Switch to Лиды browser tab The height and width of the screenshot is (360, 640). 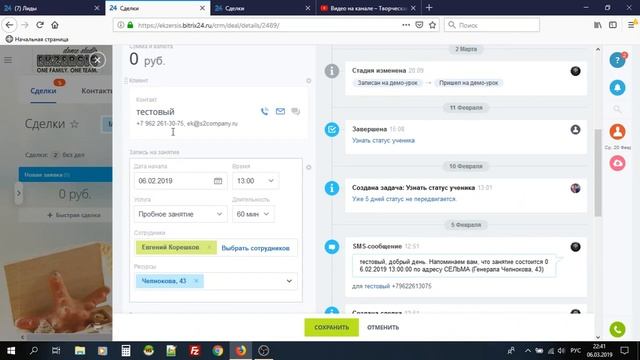click(52, 8)
